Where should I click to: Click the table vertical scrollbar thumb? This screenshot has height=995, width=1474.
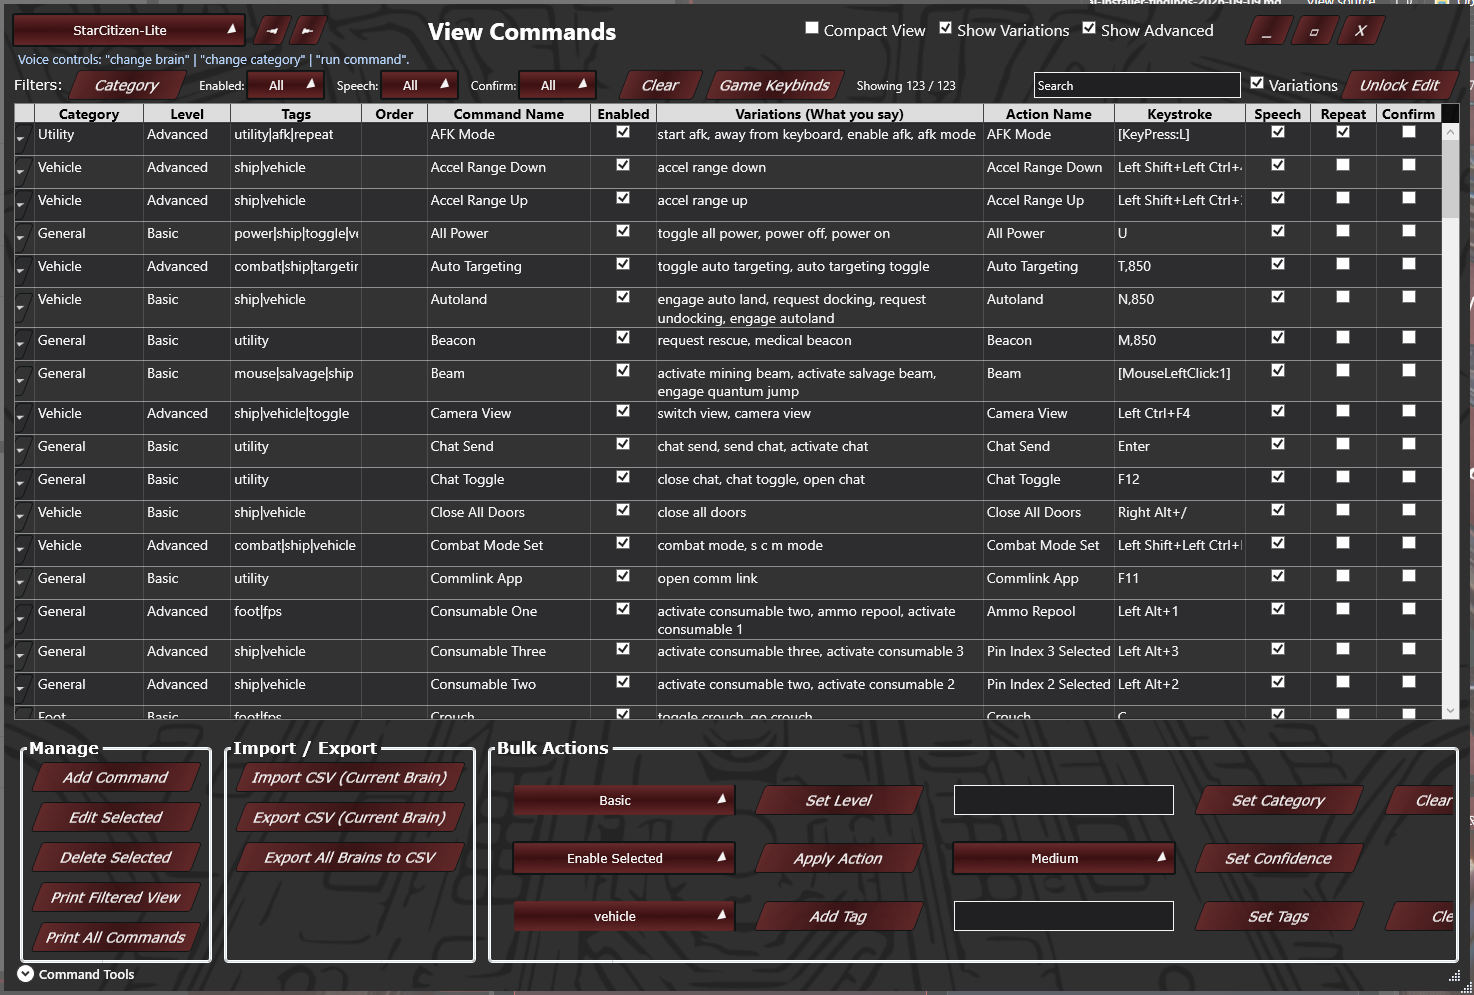tap(1450, 179)
